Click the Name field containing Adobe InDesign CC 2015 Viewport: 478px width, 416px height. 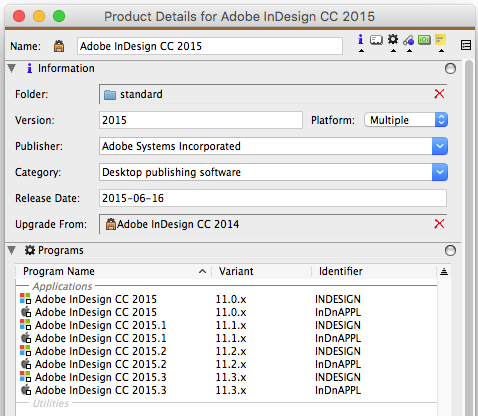(210, 46)
